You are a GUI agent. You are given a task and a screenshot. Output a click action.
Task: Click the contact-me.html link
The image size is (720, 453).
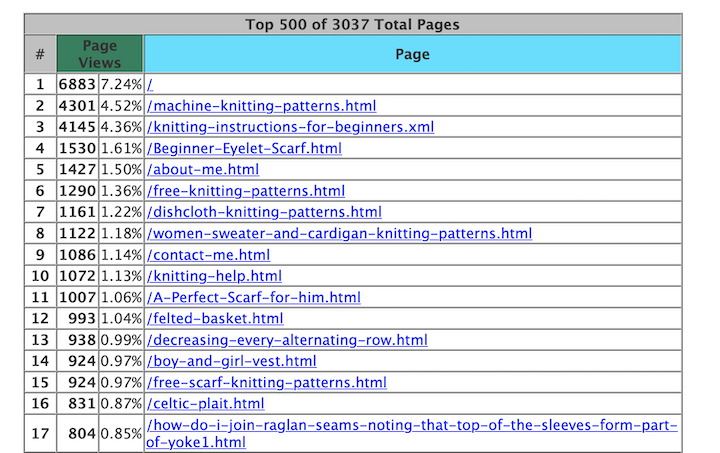click(208, 255)
